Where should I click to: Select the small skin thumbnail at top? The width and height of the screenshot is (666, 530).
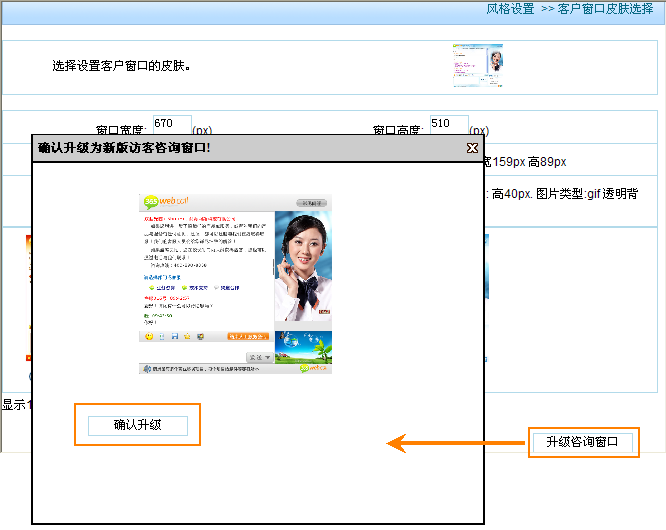[x=477, y=66]
